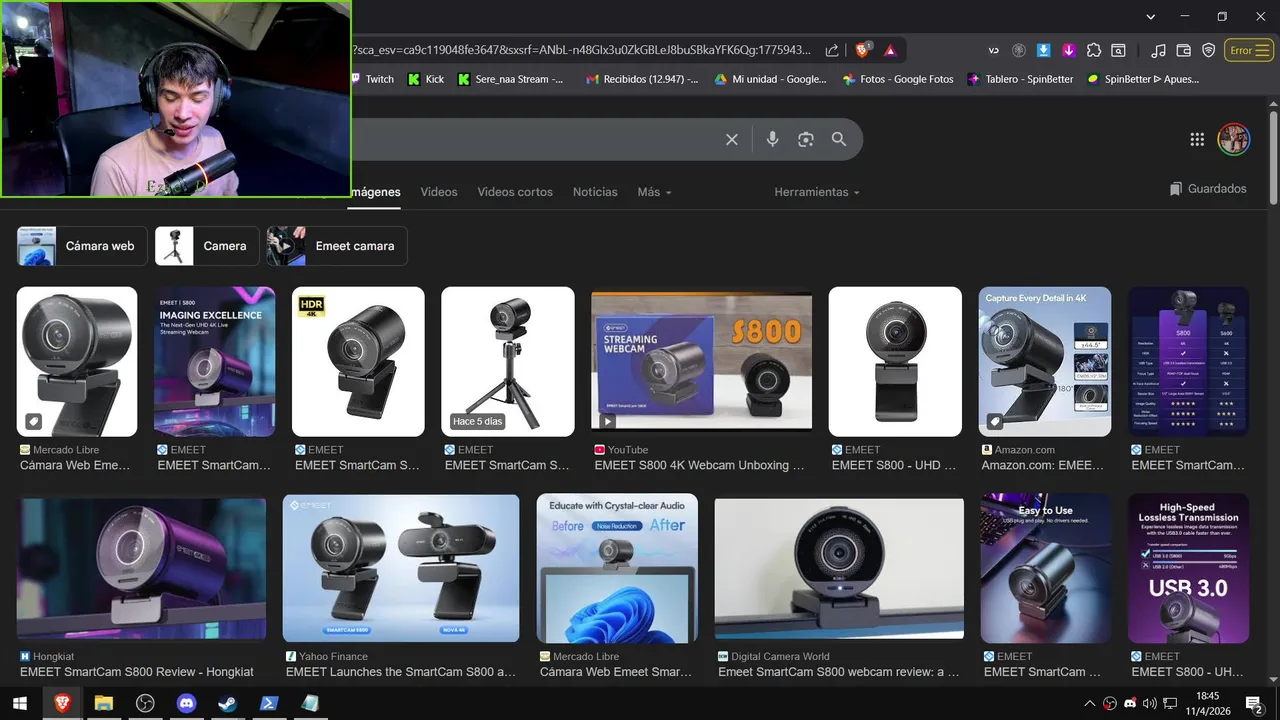Open the 'Hace 5 días' tripod webcam image

coord(508,362)
